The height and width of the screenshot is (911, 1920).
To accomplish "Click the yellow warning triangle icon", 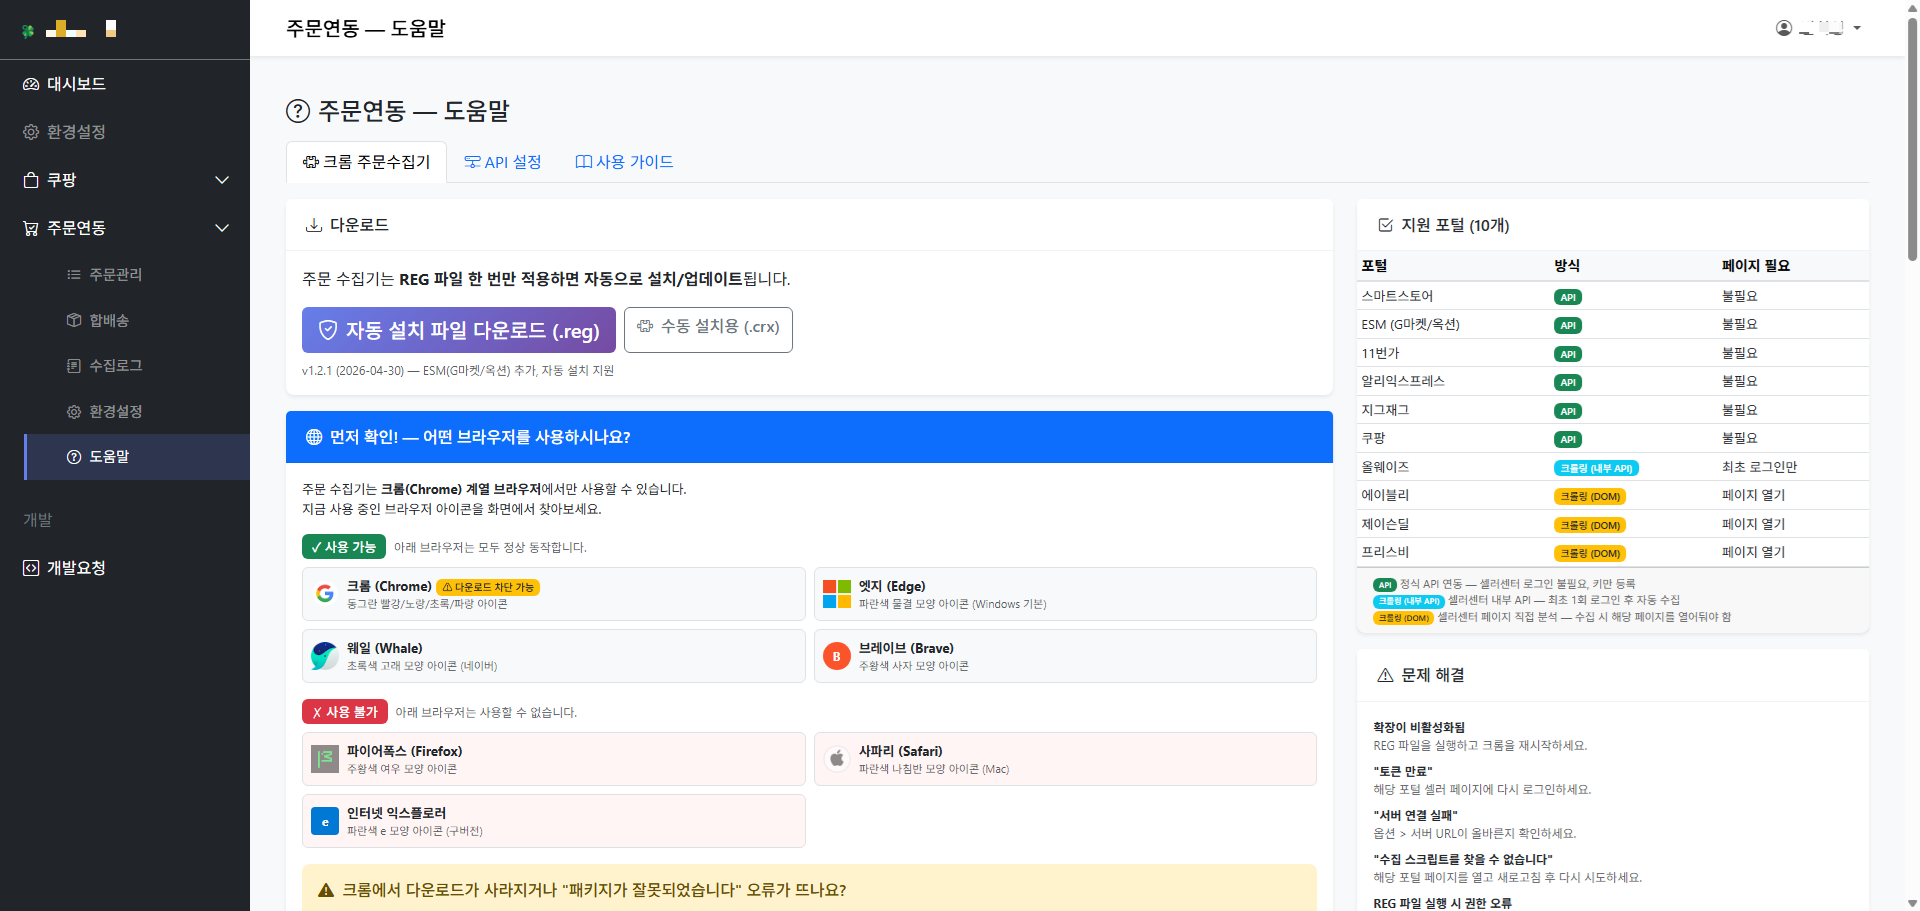I will tap(326, 890).
